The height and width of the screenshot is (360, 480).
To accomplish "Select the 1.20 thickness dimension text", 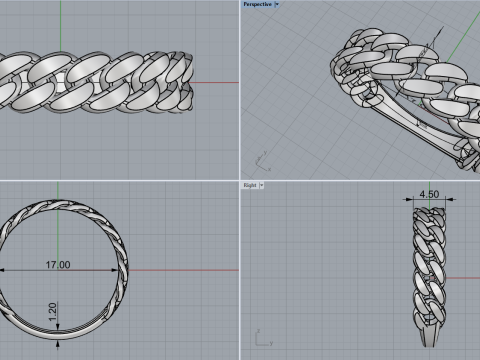I will (x=53, y=312).
